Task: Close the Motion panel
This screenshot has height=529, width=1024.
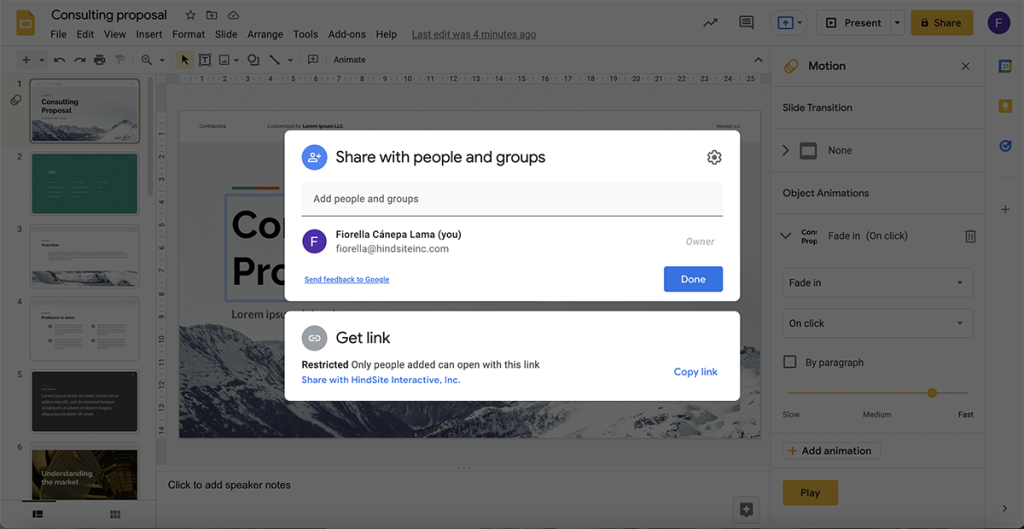Action: [x=965, y=66]
